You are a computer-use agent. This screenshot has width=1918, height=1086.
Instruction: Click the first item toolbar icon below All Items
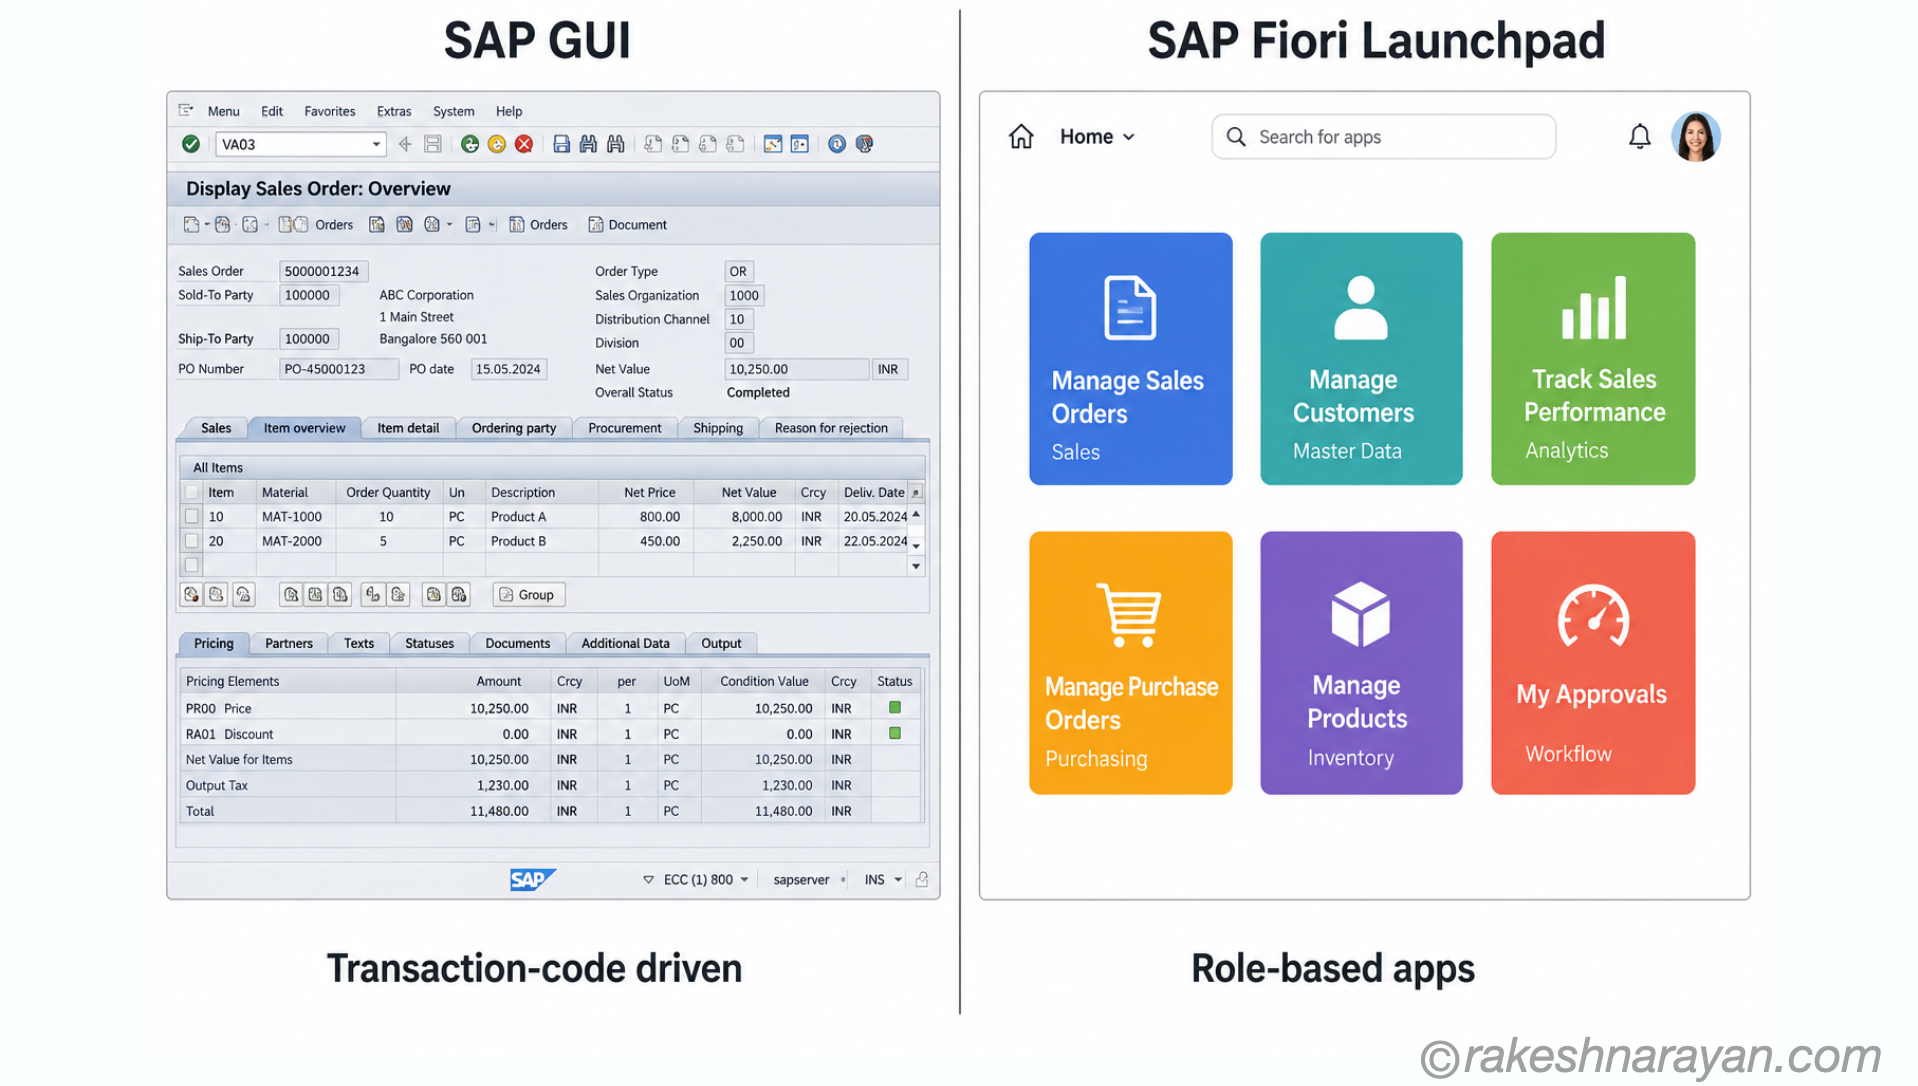(191, 594)
